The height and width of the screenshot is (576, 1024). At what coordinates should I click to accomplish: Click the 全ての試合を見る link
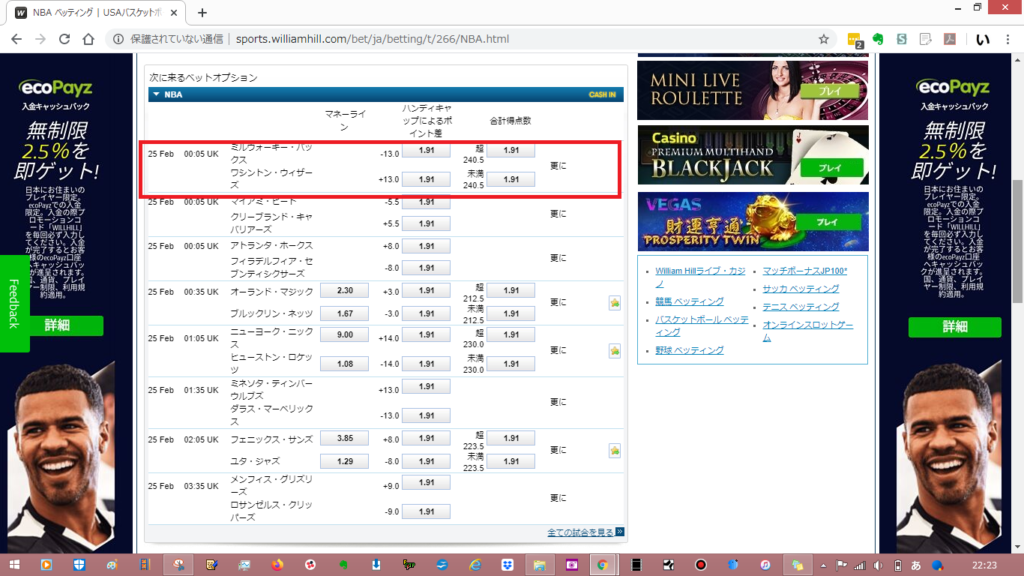580,532
